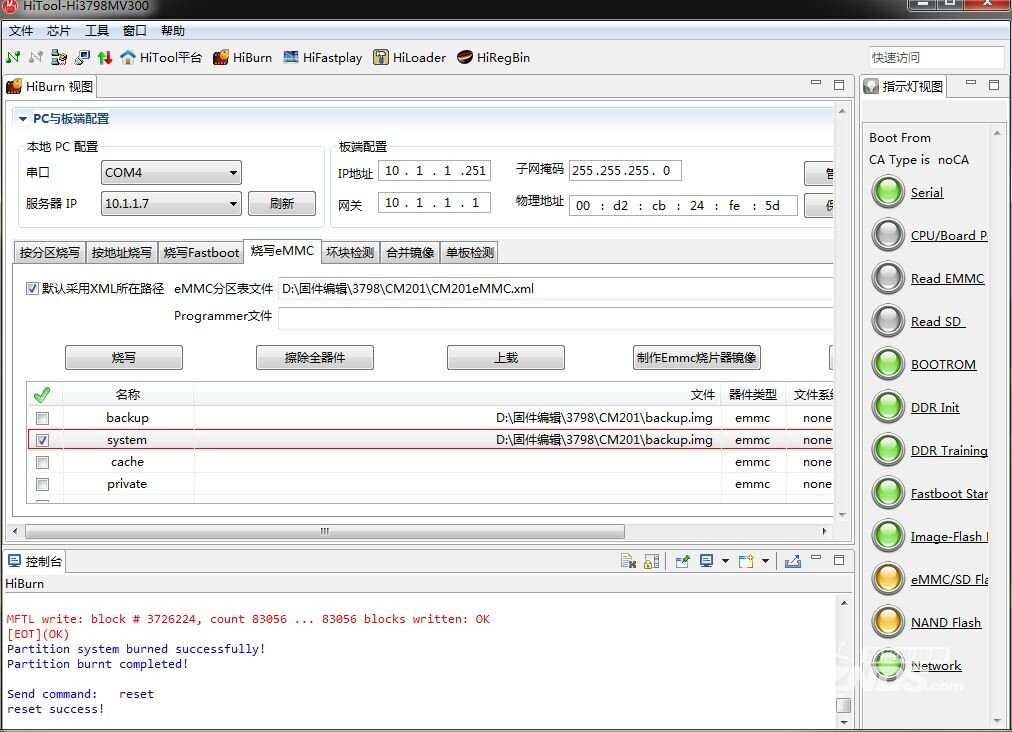The height and width of the screenshot is (732, 1012).
Task: Launch the HiBurn tool from toolbar
Action: (x=243, y=57)
